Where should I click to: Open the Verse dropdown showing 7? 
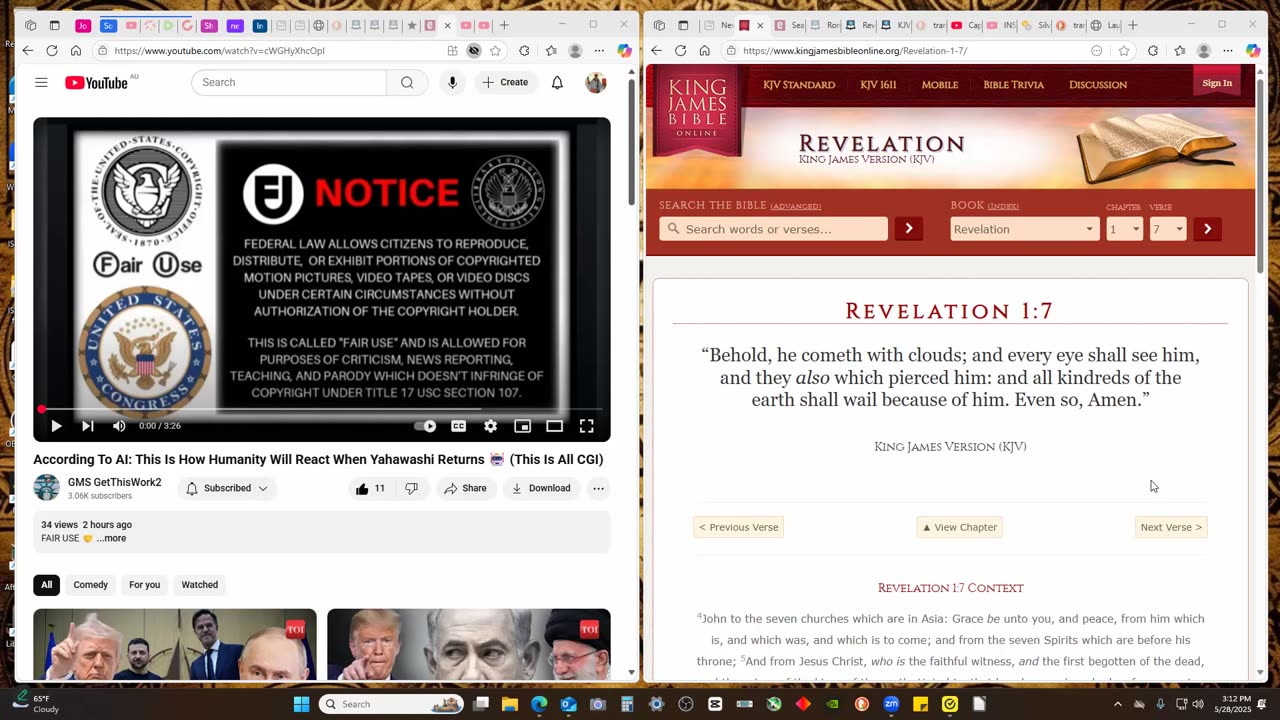click(x=1167, y=229)
